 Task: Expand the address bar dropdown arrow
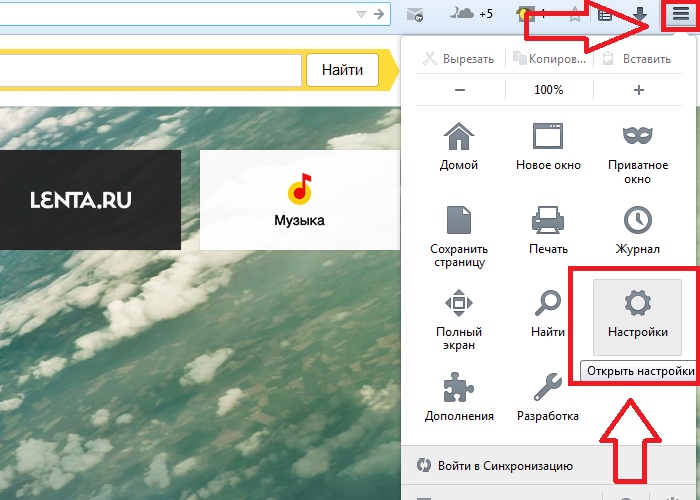361,14
